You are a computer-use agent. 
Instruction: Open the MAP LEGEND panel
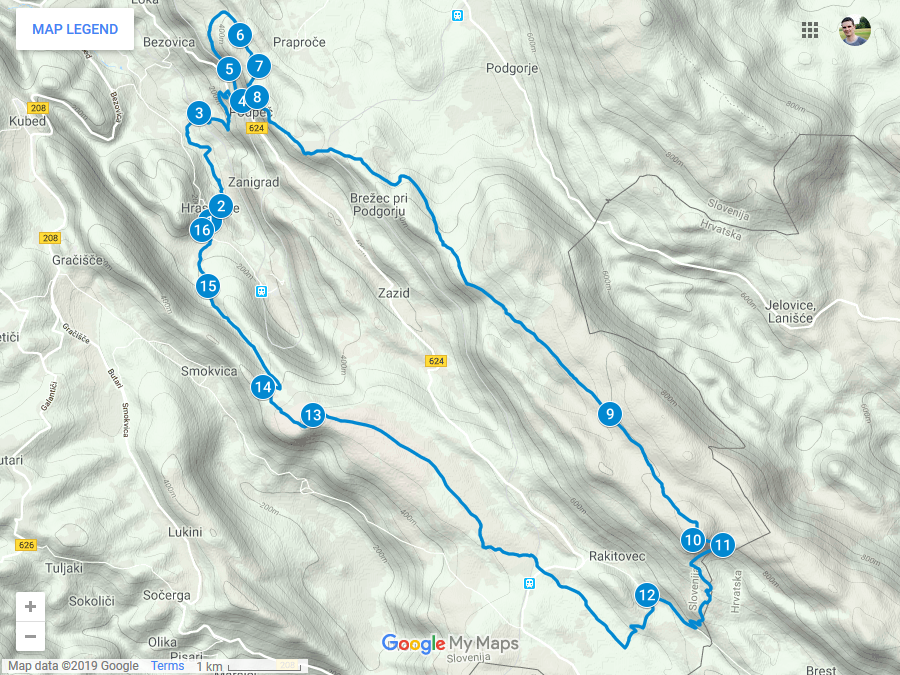[75, 29]
